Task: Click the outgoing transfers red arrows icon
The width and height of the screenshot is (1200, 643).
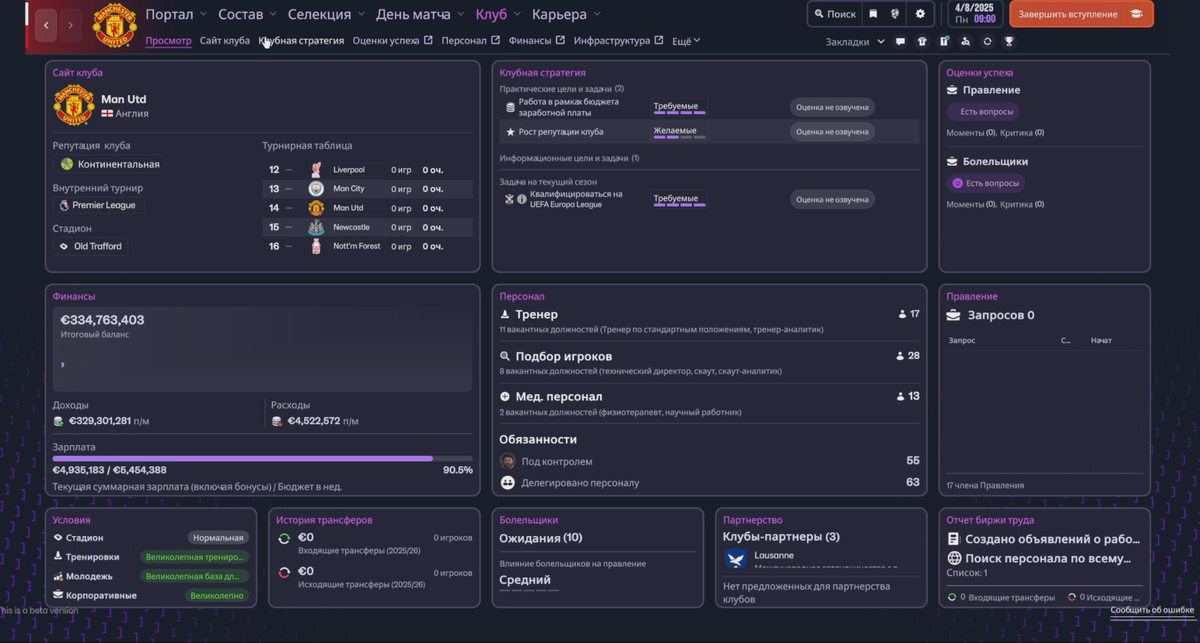Action: (x=284, y=572)
